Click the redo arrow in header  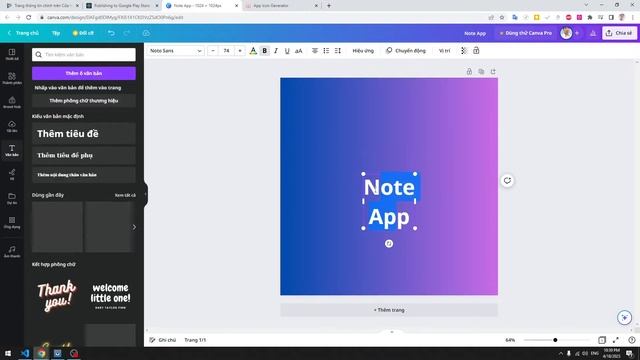(127, 33)
